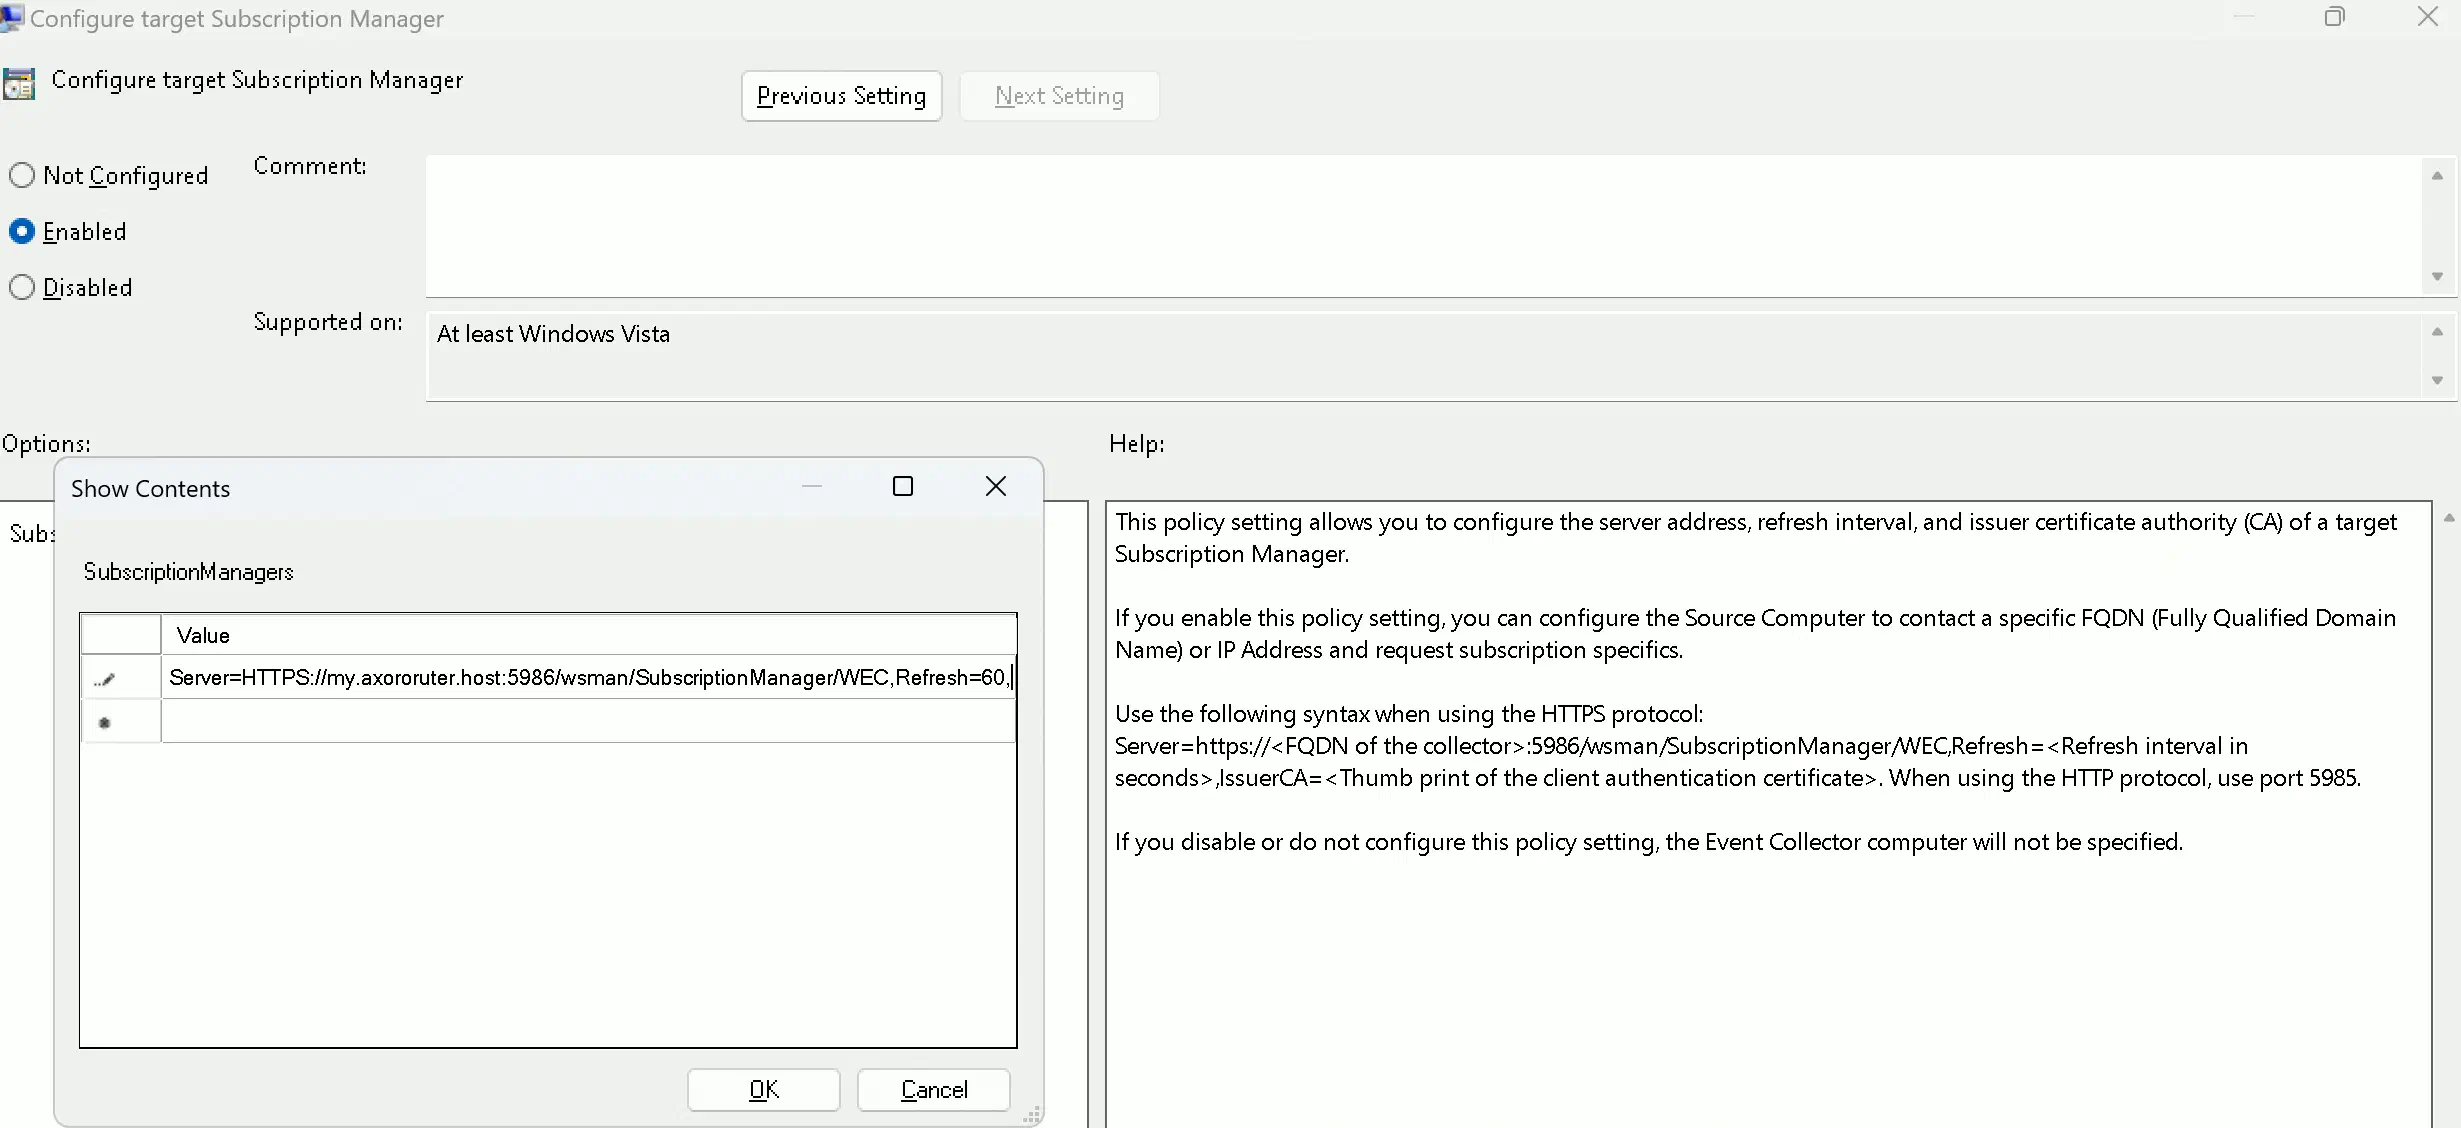Click the Next Setting button
This screenshot has height=1128, width=2461.
click(x=1059, y=96)
